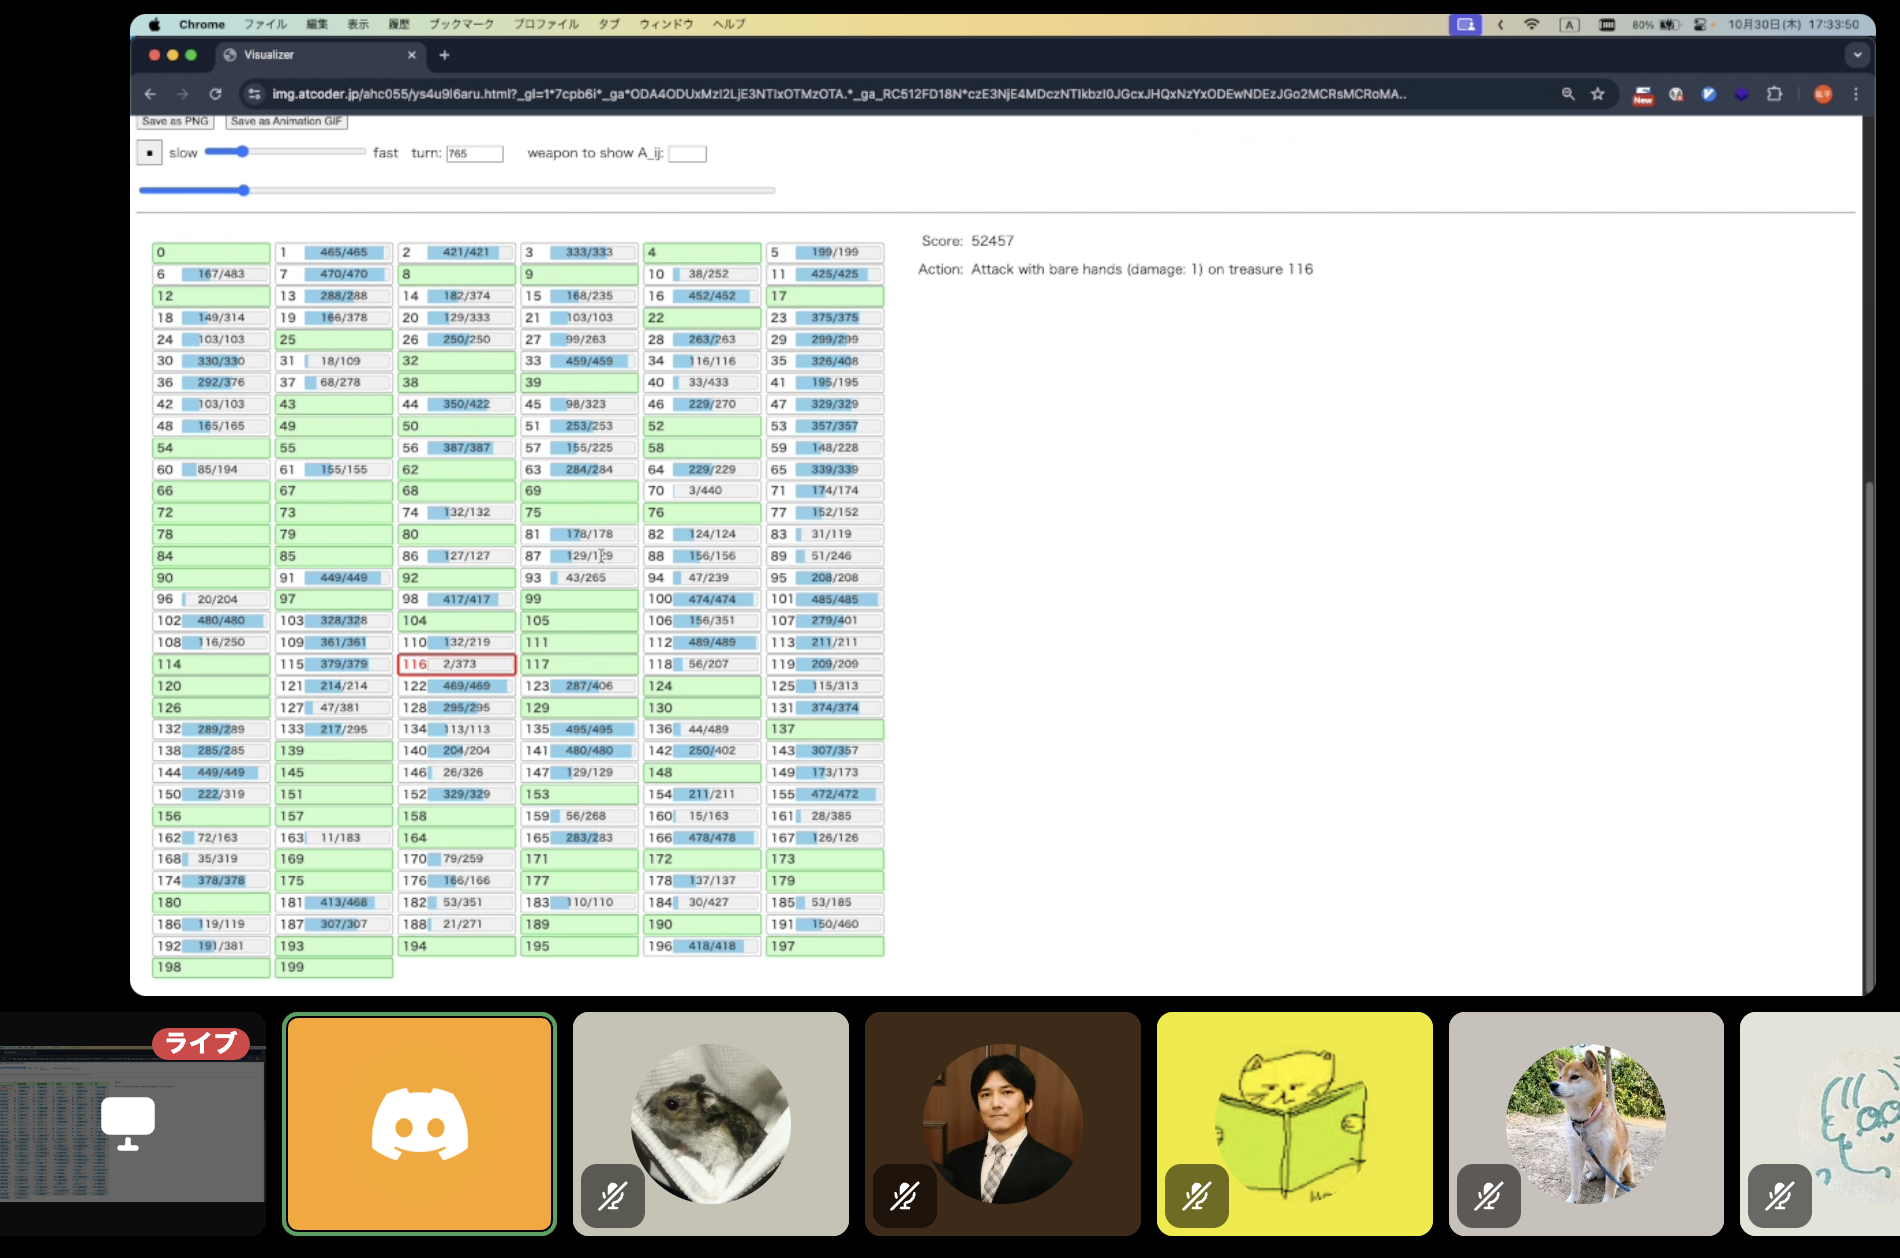Unmute the hamster avatar participant's mic icon
This screenshot has height=1258, width=1900.
tap(612, 1195)
